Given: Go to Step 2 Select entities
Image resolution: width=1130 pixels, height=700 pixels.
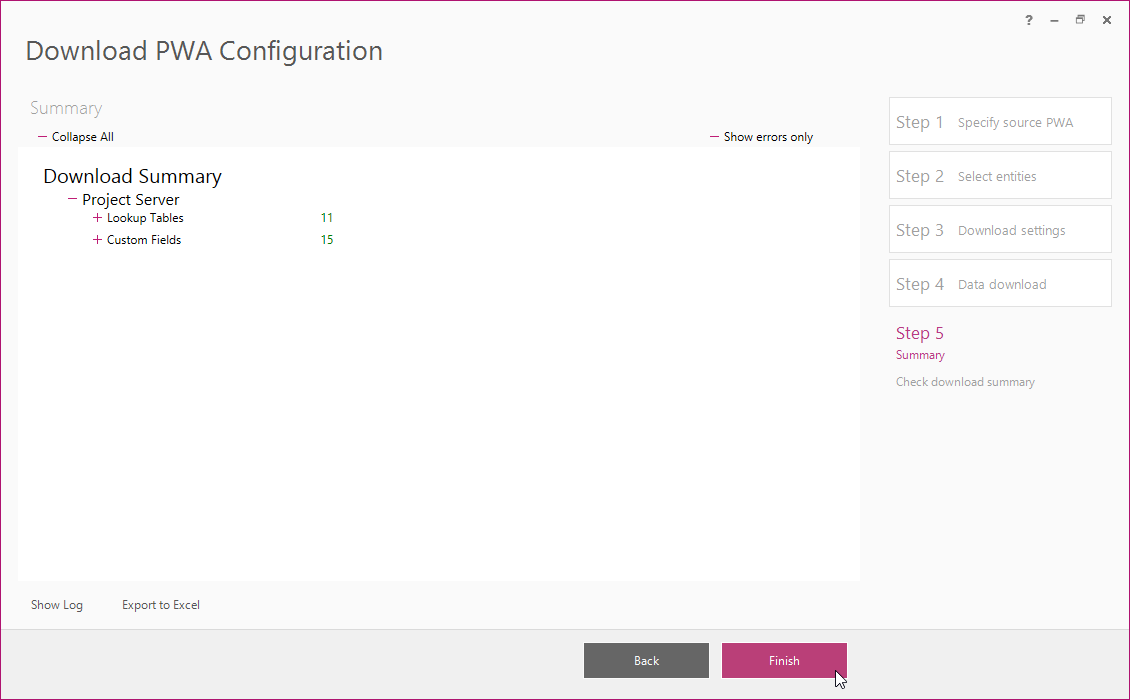Looking at the screenshot, I should tap(1000, 175).
